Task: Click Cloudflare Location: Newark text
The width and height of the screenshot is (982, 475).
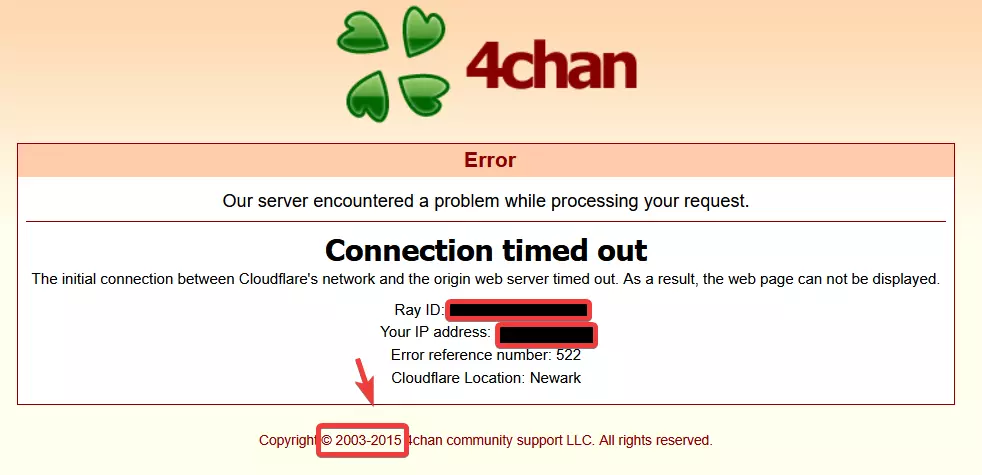Action: [x=486, y=378]
